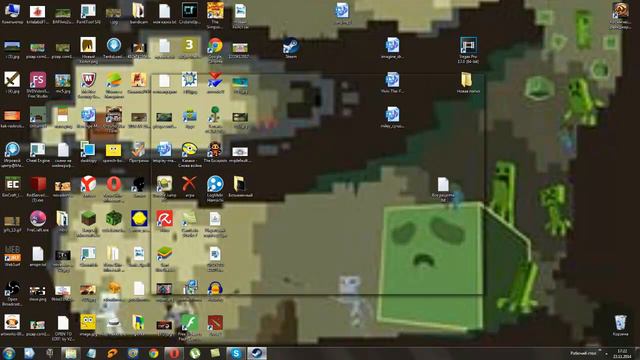Open Steam from the taskbar

257,353
